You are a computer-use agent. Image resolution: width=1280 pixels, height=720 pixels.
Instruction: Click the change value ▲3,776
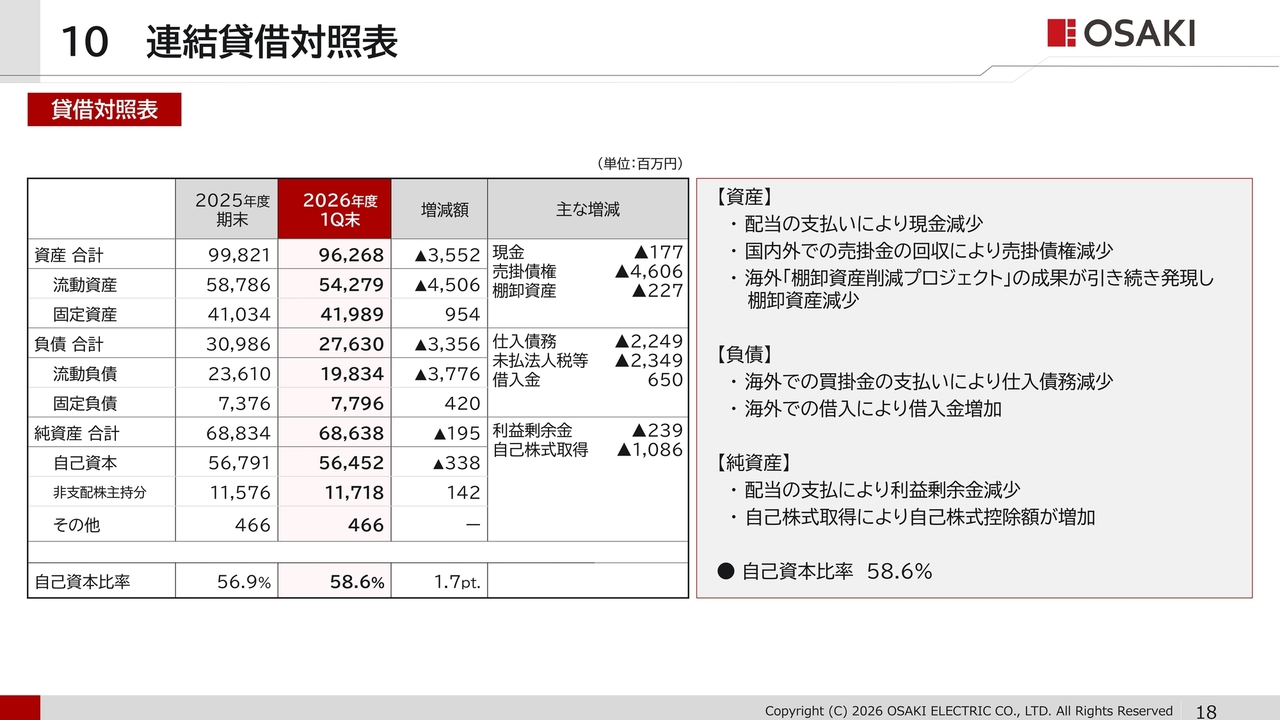(x=448, y=374)
